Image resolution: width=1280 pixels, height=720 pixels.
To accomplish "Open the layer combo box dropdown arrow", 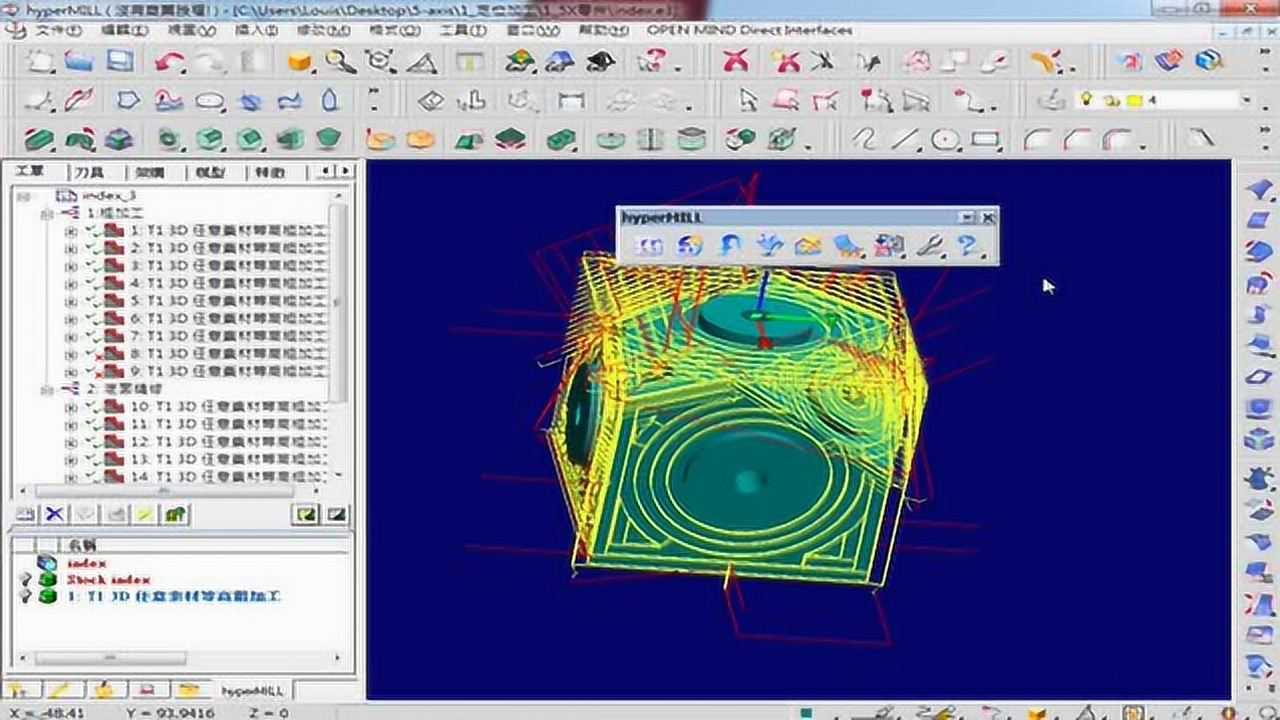I will 1246,100.
